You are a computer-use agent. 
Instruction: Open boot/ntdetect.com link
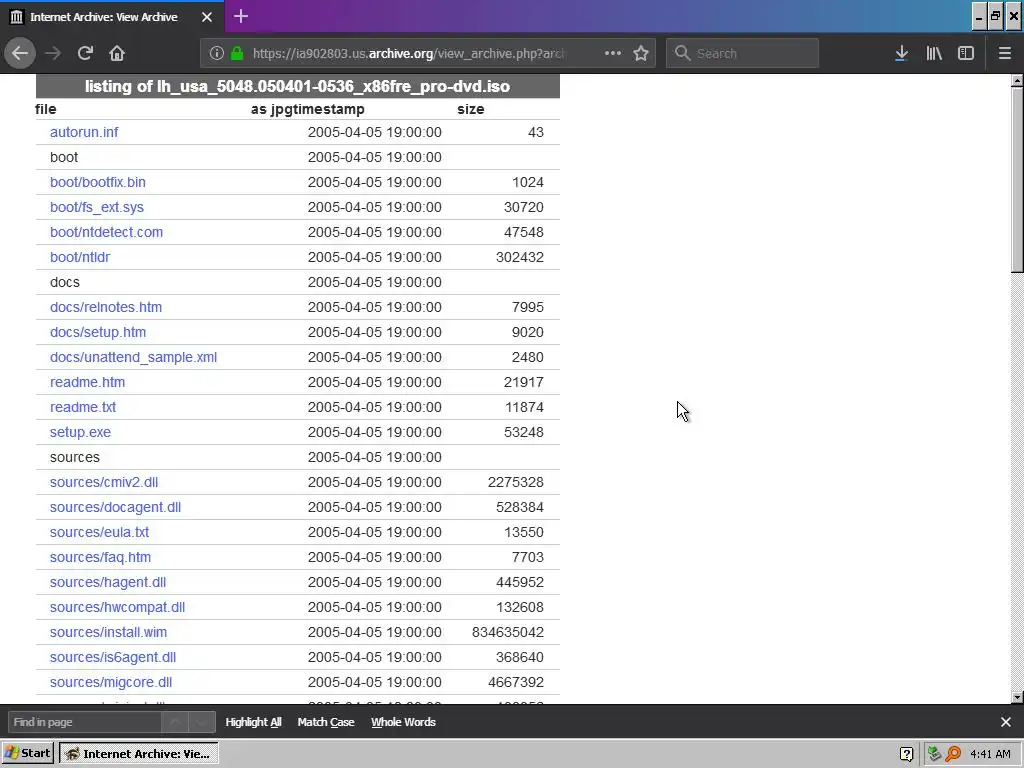point(106,232)
